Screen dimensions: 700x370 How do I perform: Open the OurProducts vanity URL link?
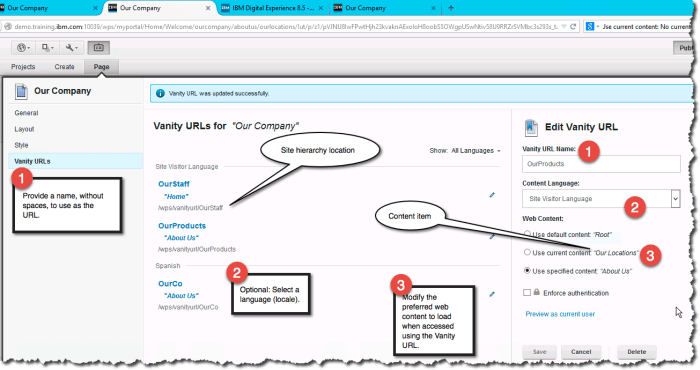tap(182, 226)
